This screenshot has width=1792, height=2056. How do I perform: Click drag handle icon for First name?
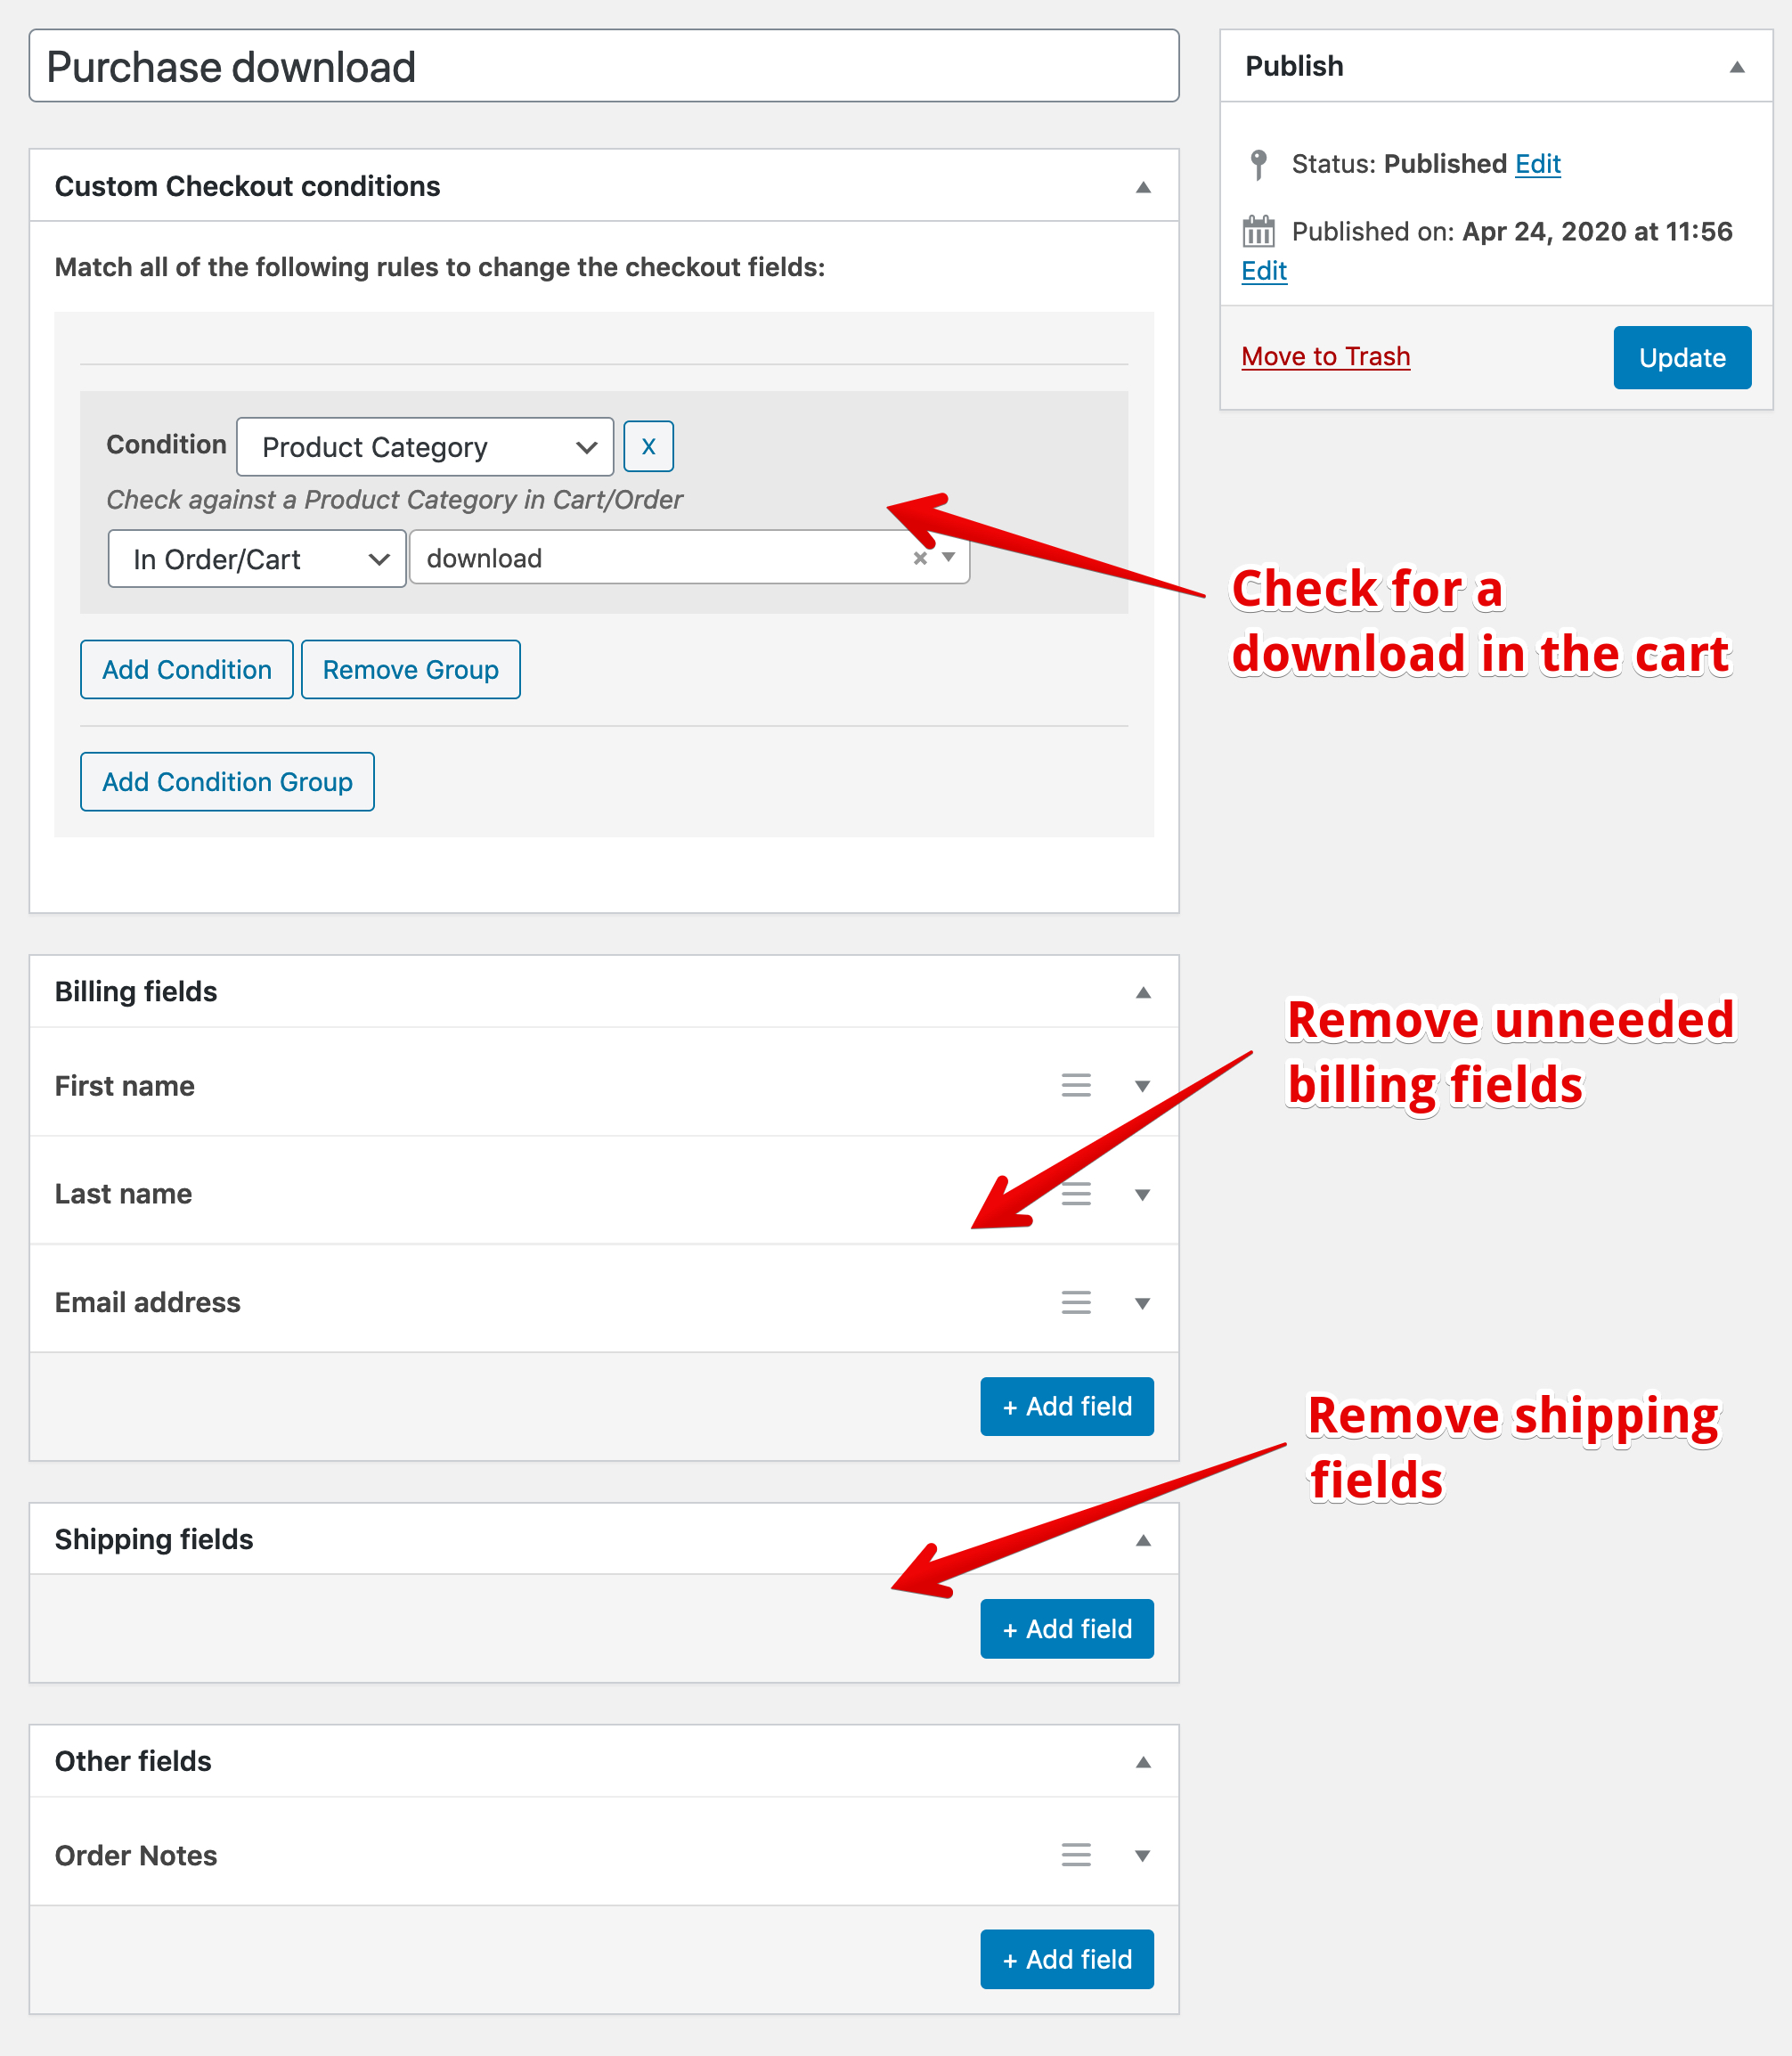(1075, 1085)
